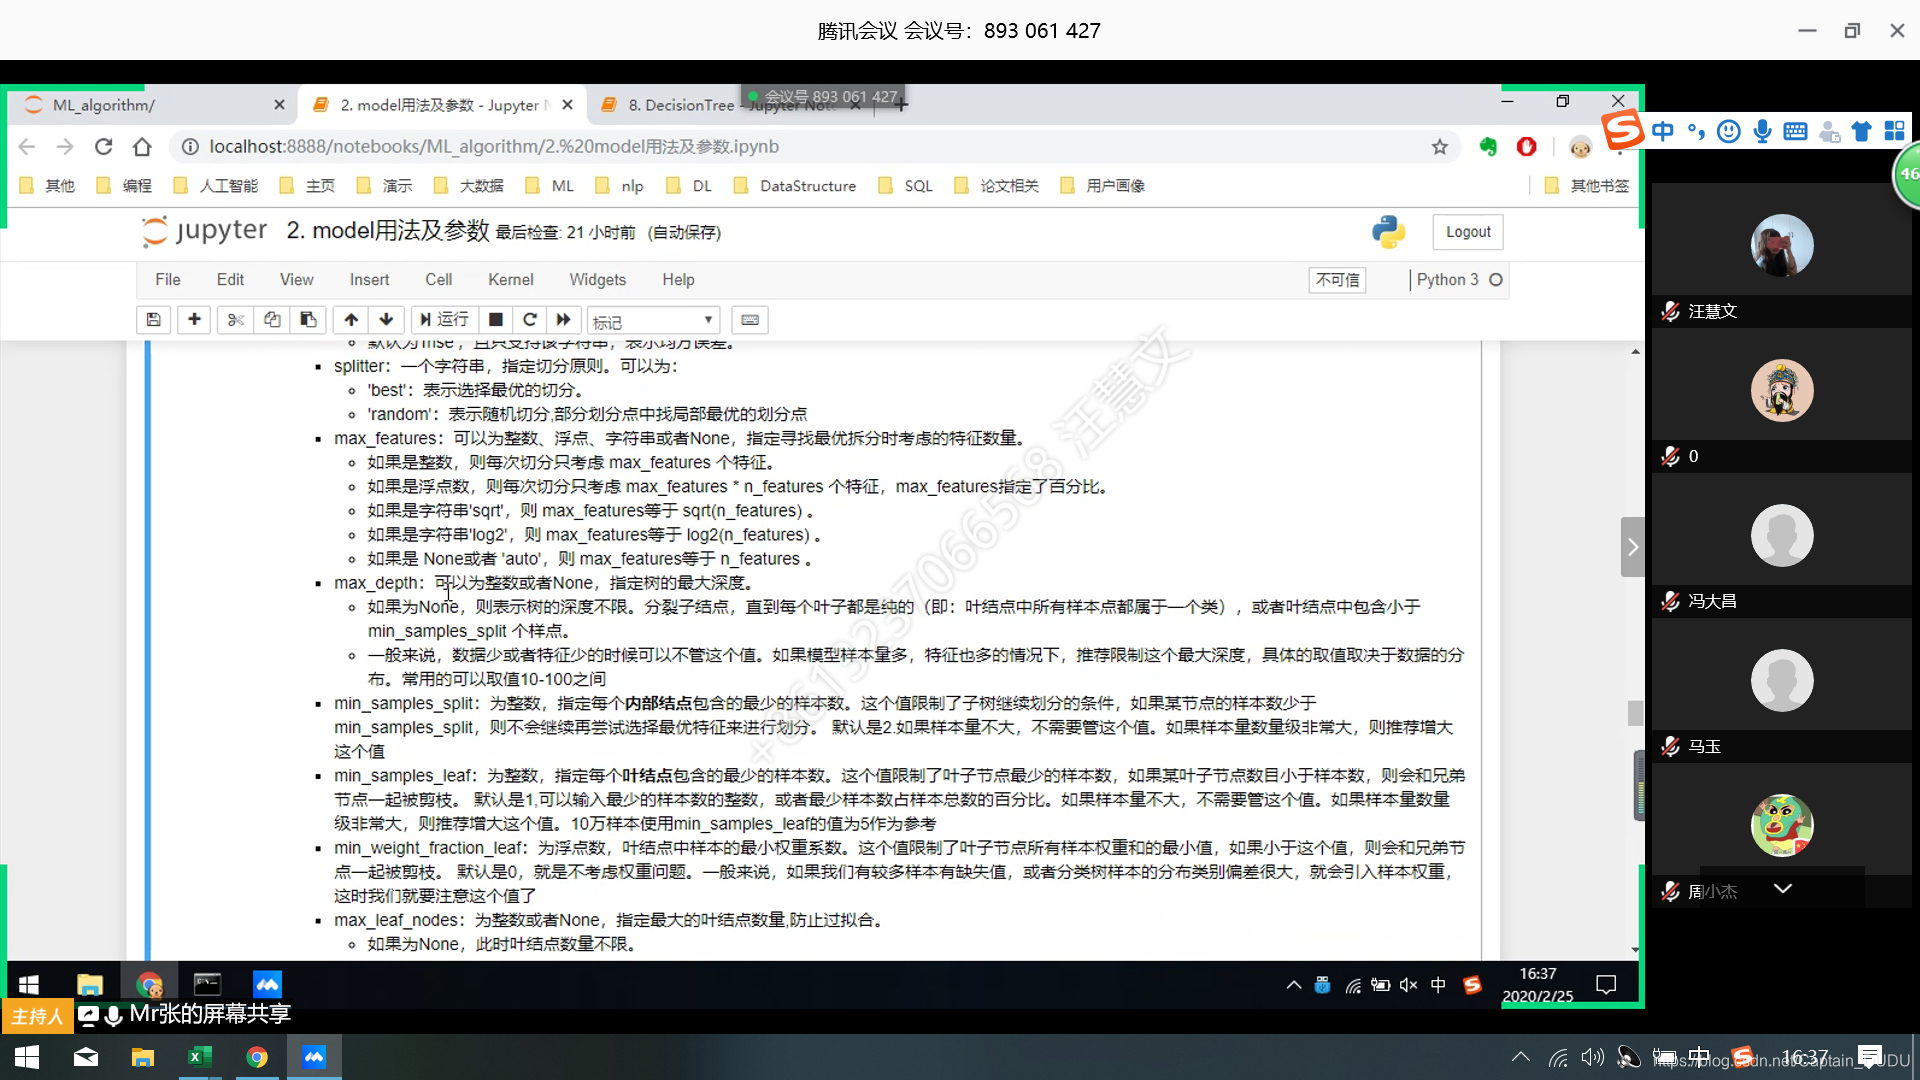This screenshot has height=1080, width=1920.
Task: Open the Mail app from the taskbar
Action: click(x=86, y=1057)
